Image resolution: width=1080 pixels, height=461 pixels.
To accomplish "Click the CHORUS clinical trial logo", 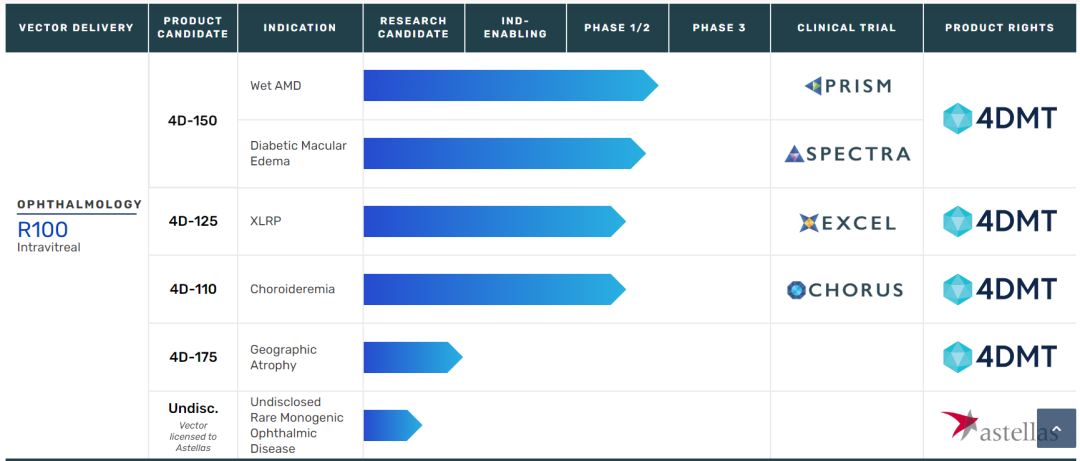I will [x=845, y=290].
